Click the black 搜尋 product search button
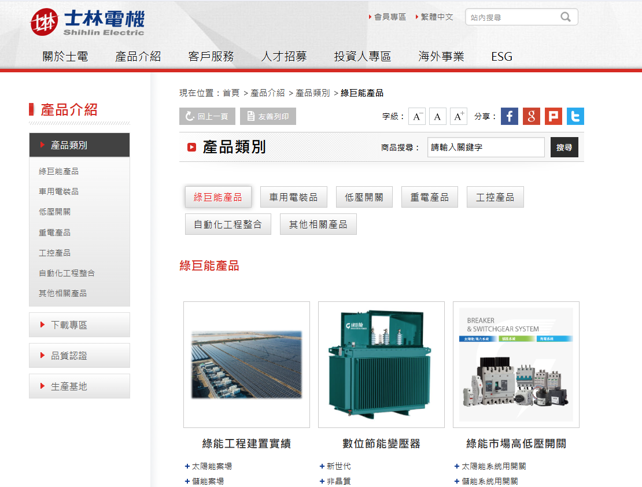The width and height of the screenshot is (642, 487). tap(564, 147)
